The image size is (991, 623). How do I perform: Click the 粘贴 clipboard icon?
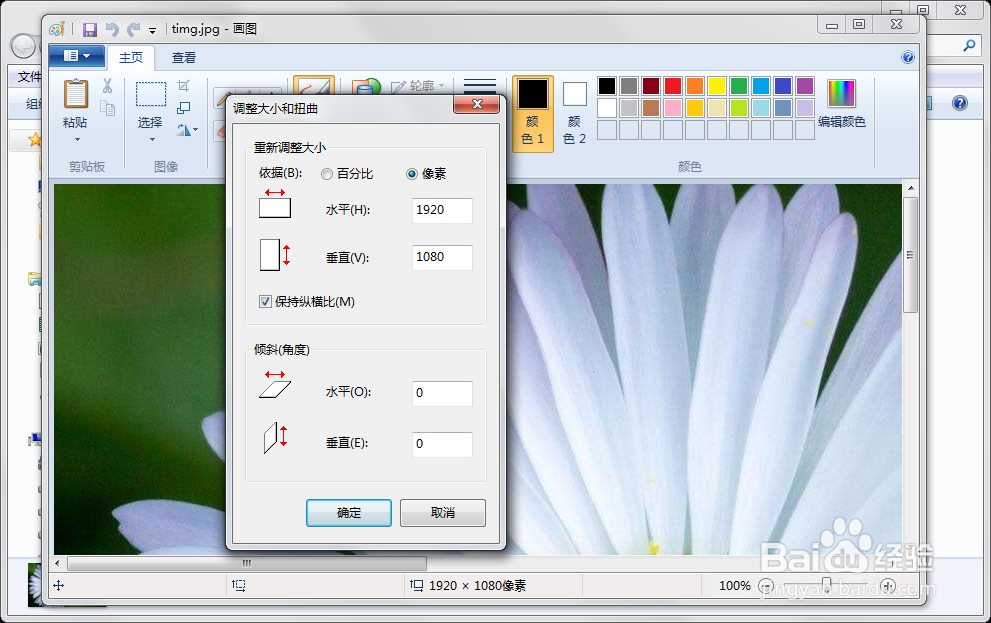point(76,94)
